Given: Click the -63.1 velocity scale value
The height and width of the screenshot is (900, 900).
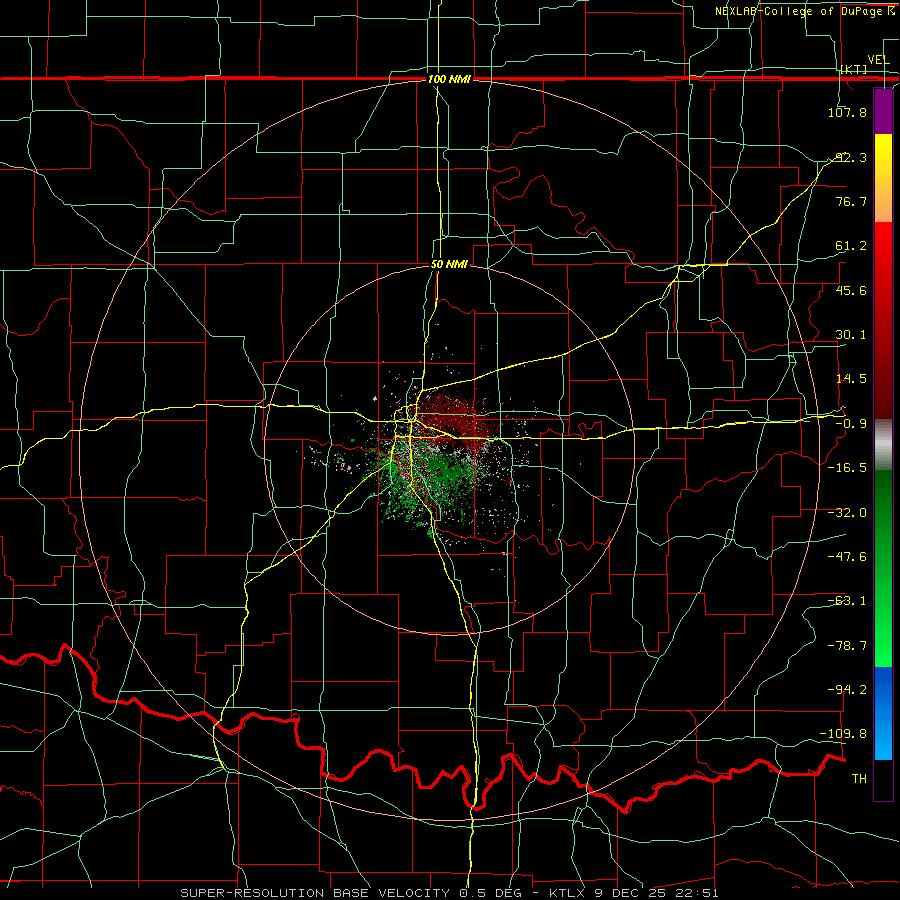Looking at the screenshot, I should [x=847, y=601].
